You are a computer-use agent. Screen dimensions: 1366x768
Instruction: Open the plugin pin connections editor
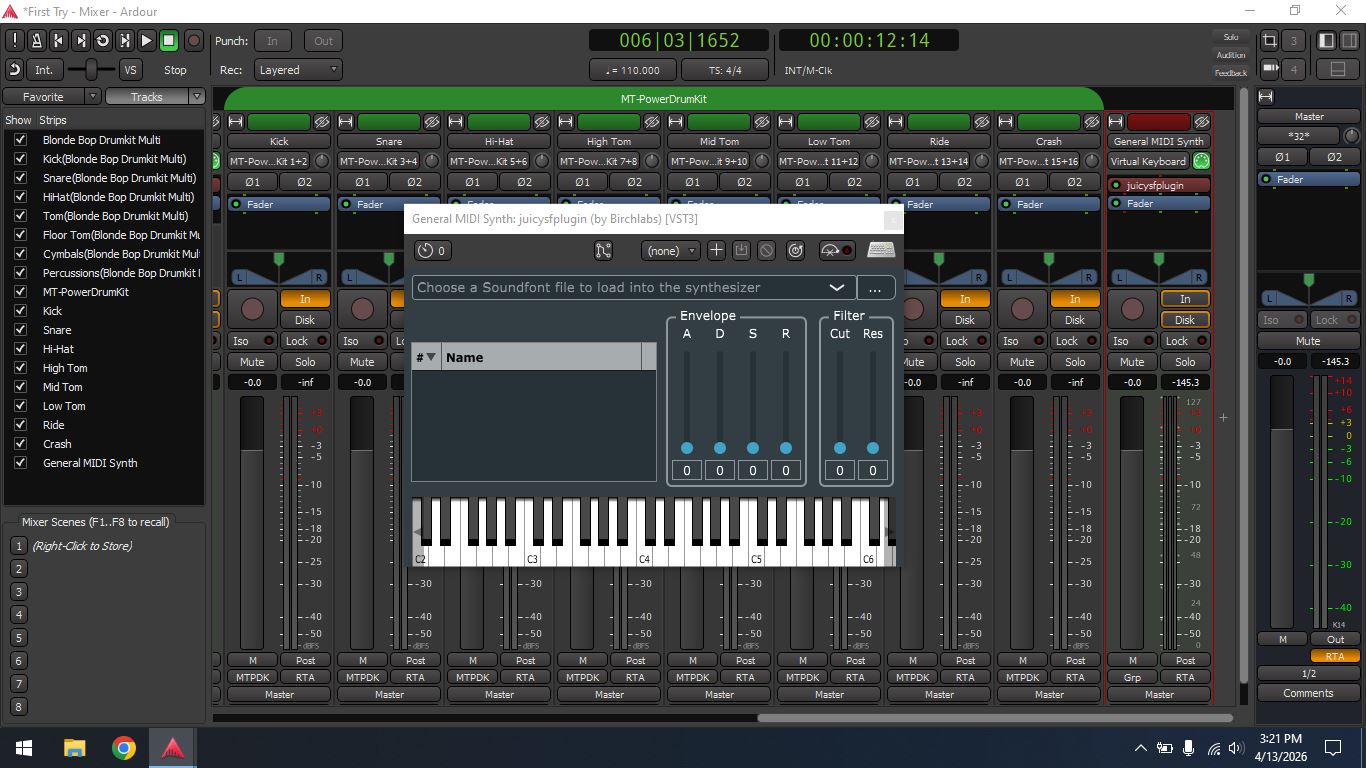pos(603,251)
